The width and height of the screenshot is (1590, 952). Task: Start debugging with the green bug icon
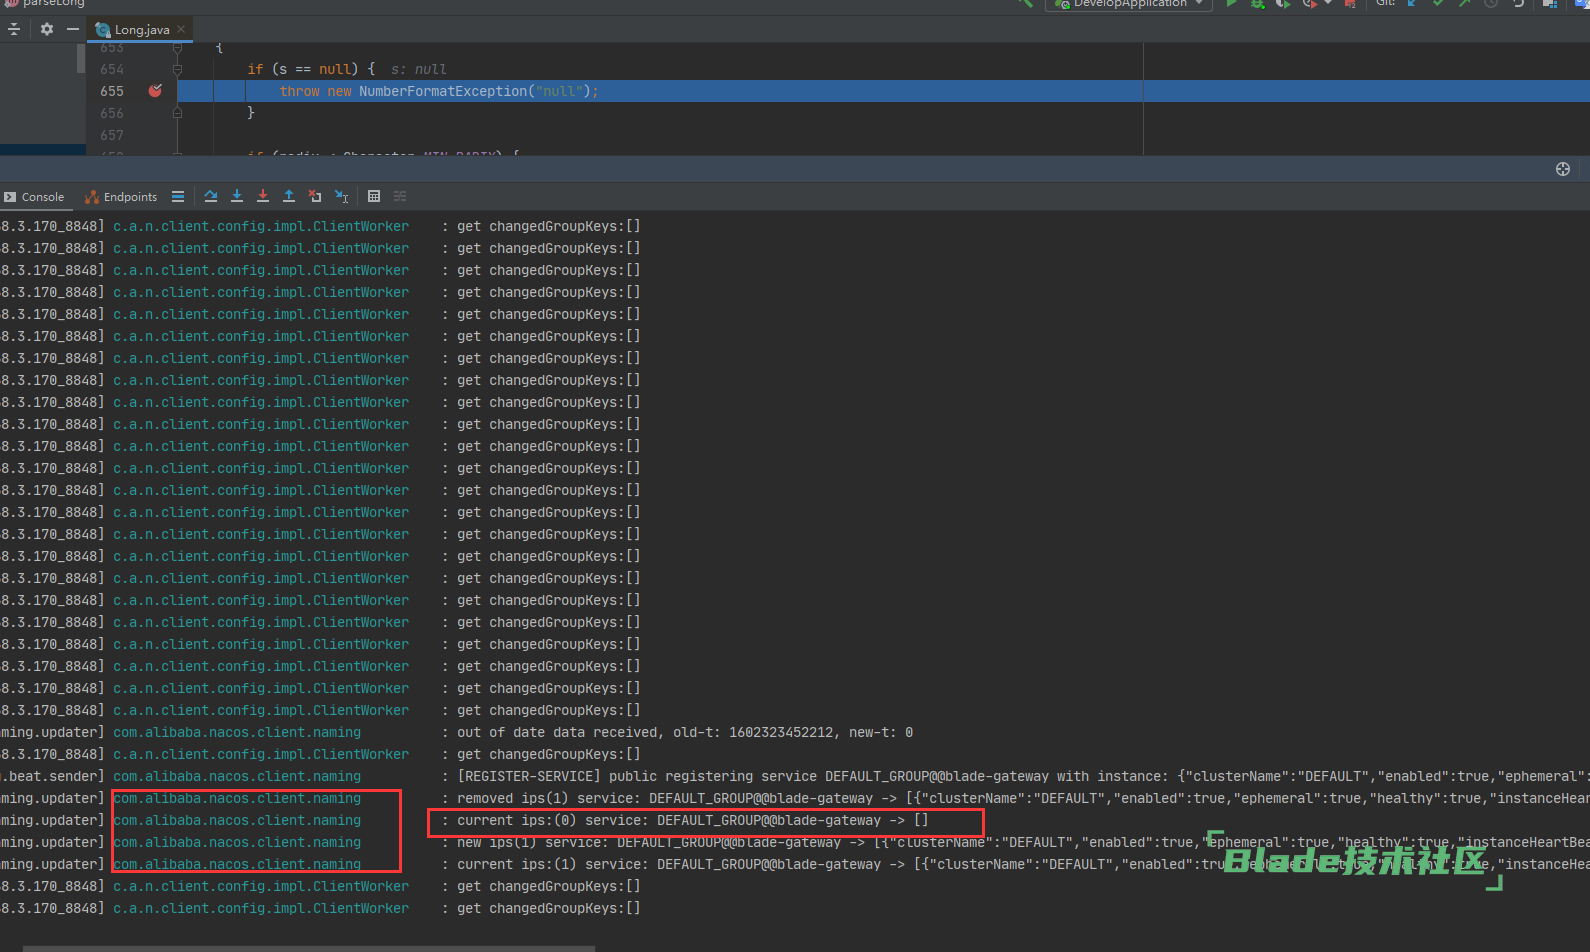pos(1257,4)
